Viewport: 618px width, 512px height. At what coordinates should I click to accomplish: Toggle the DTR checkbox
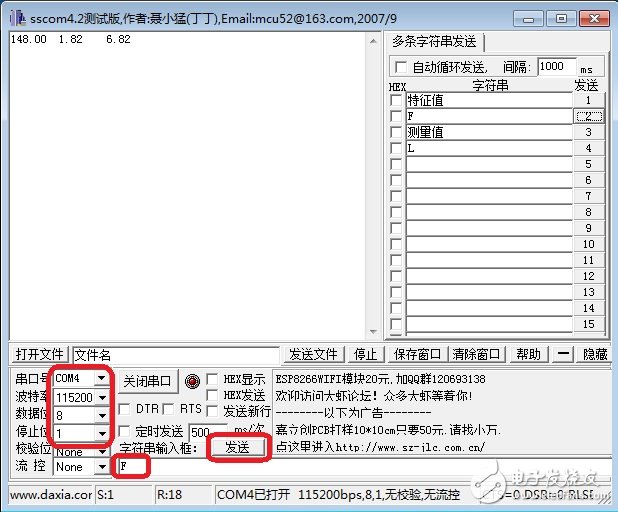click(x=124, y=409)
